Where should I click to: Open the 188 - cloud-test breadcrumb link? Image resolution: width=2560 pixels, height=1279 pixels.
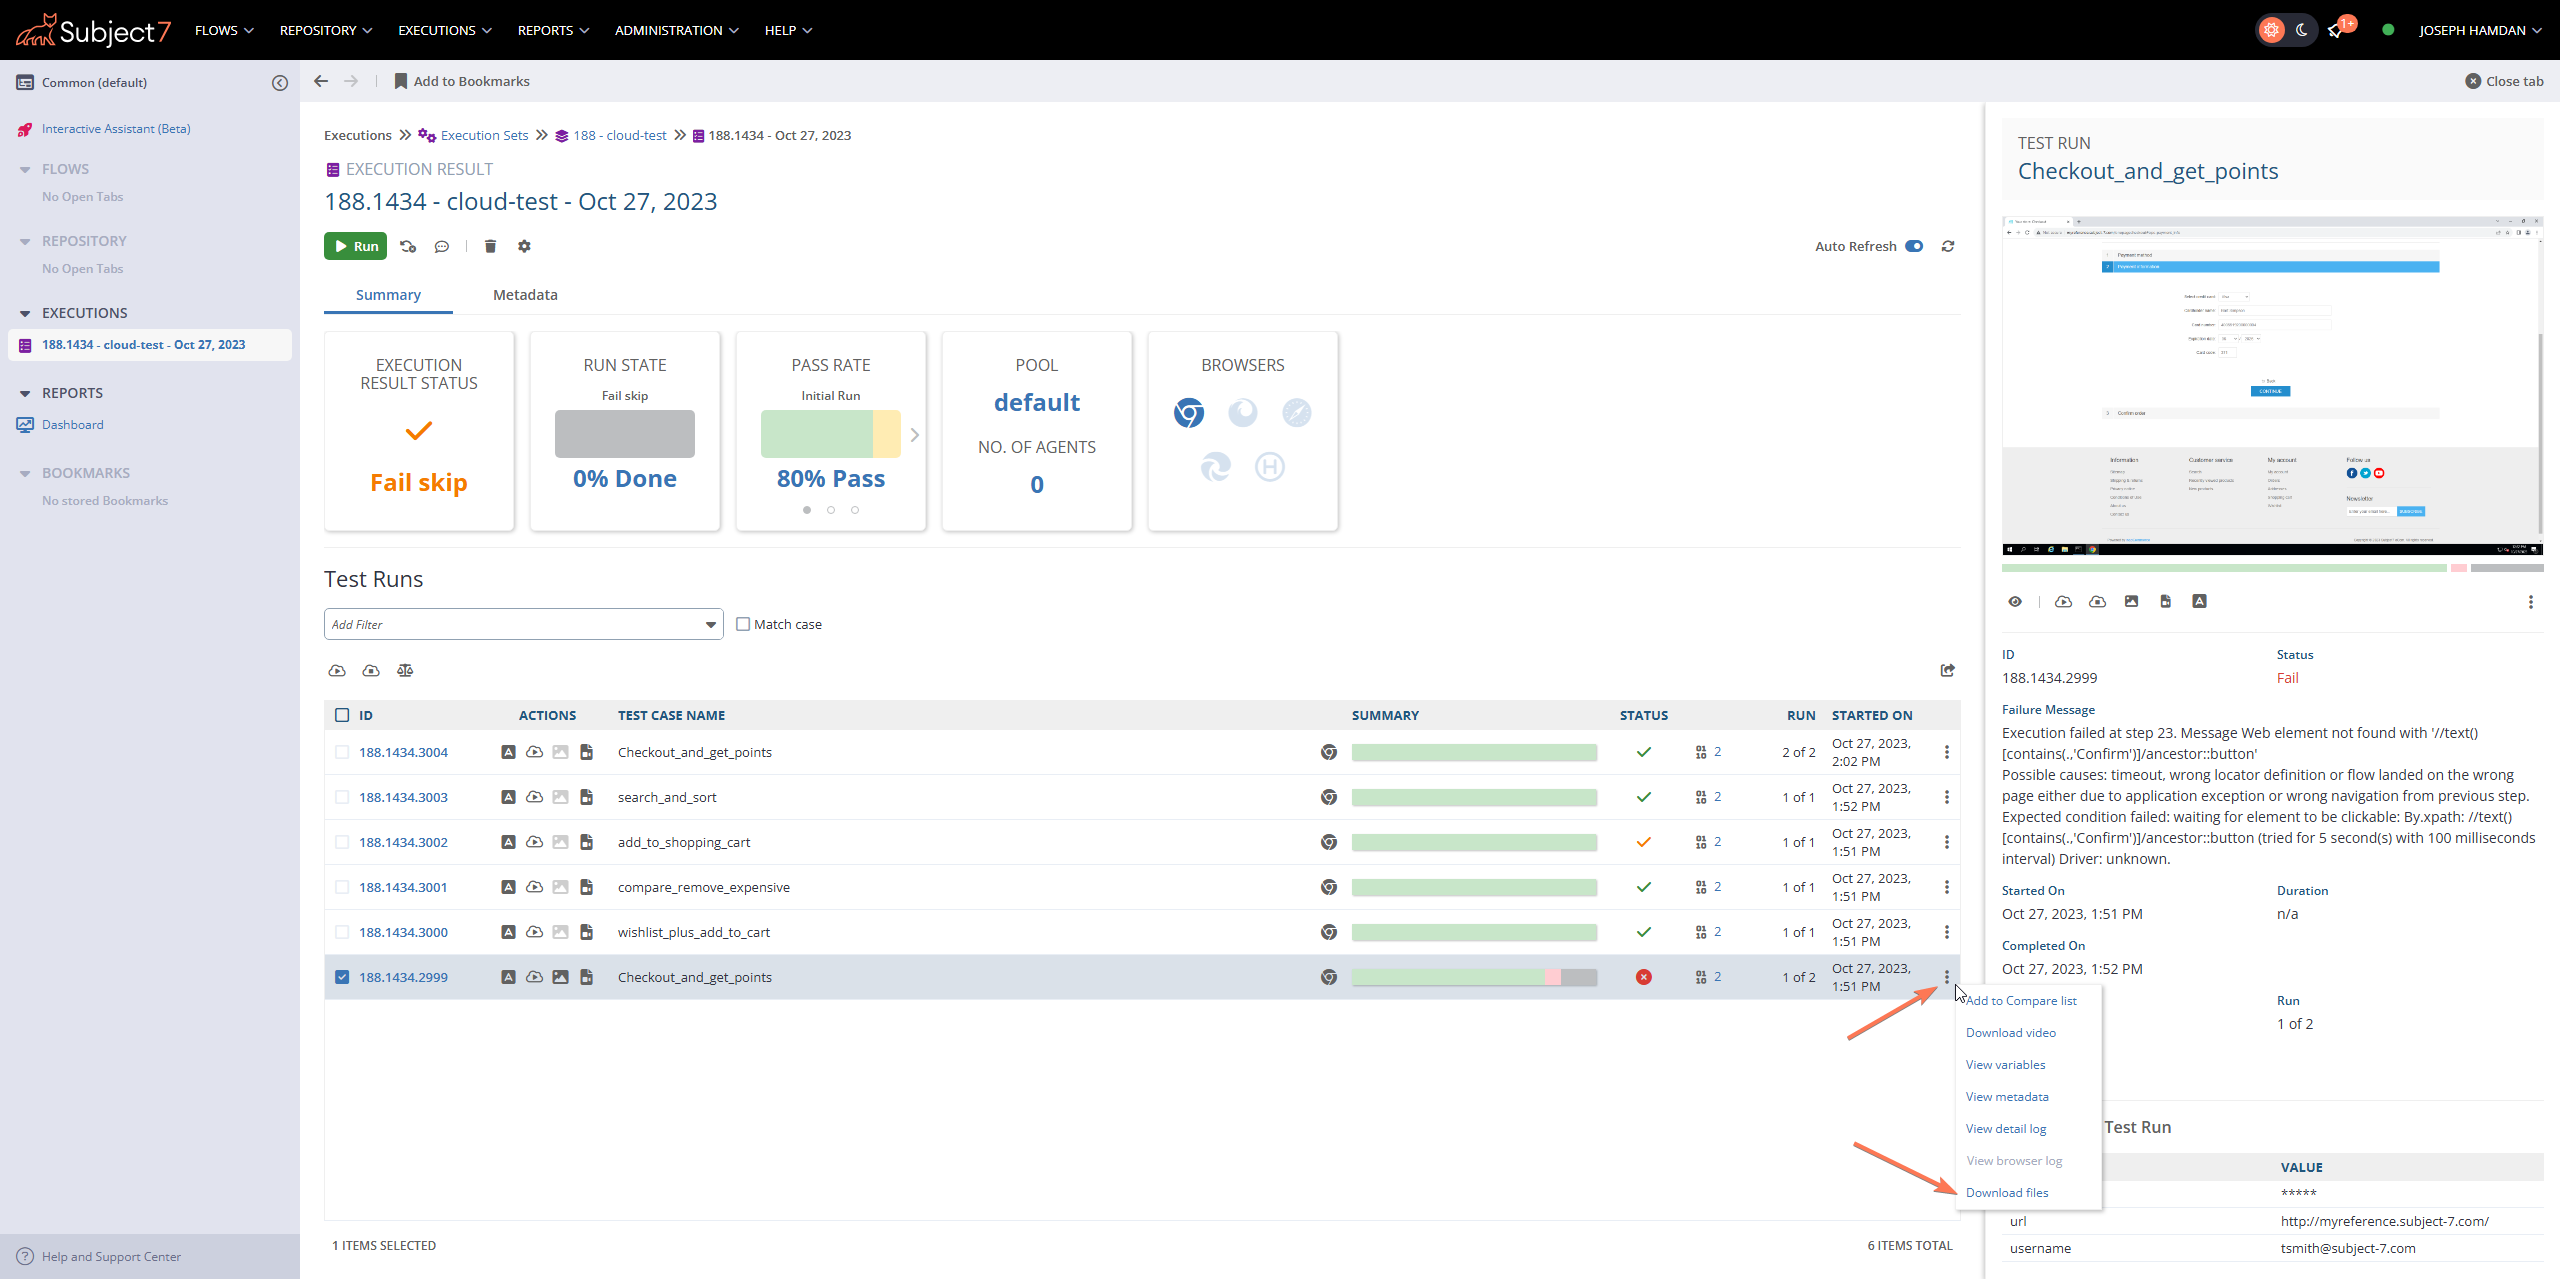[x=619, y=135]
